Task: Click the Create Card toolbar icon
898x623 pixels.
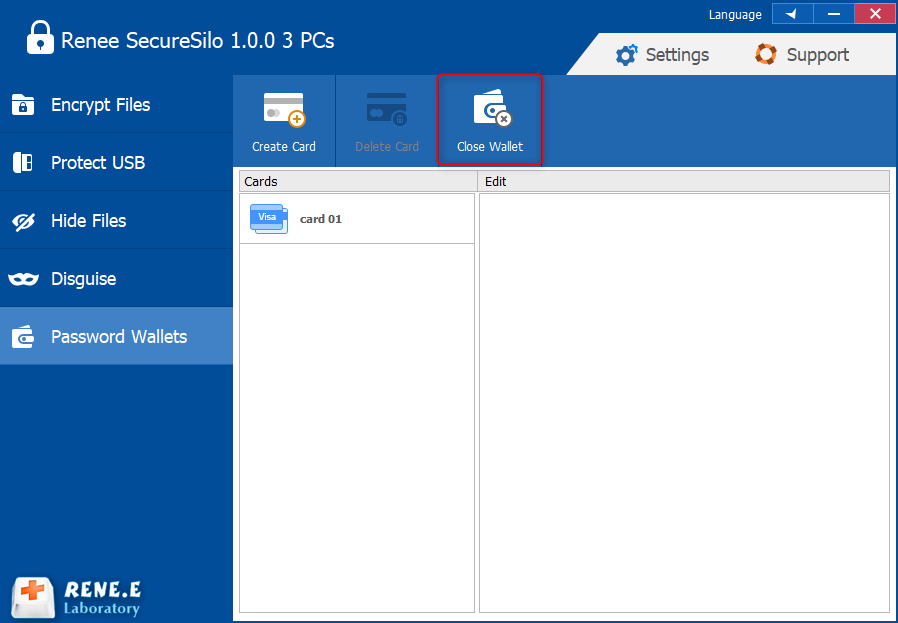Action: (x=283, y=120)
